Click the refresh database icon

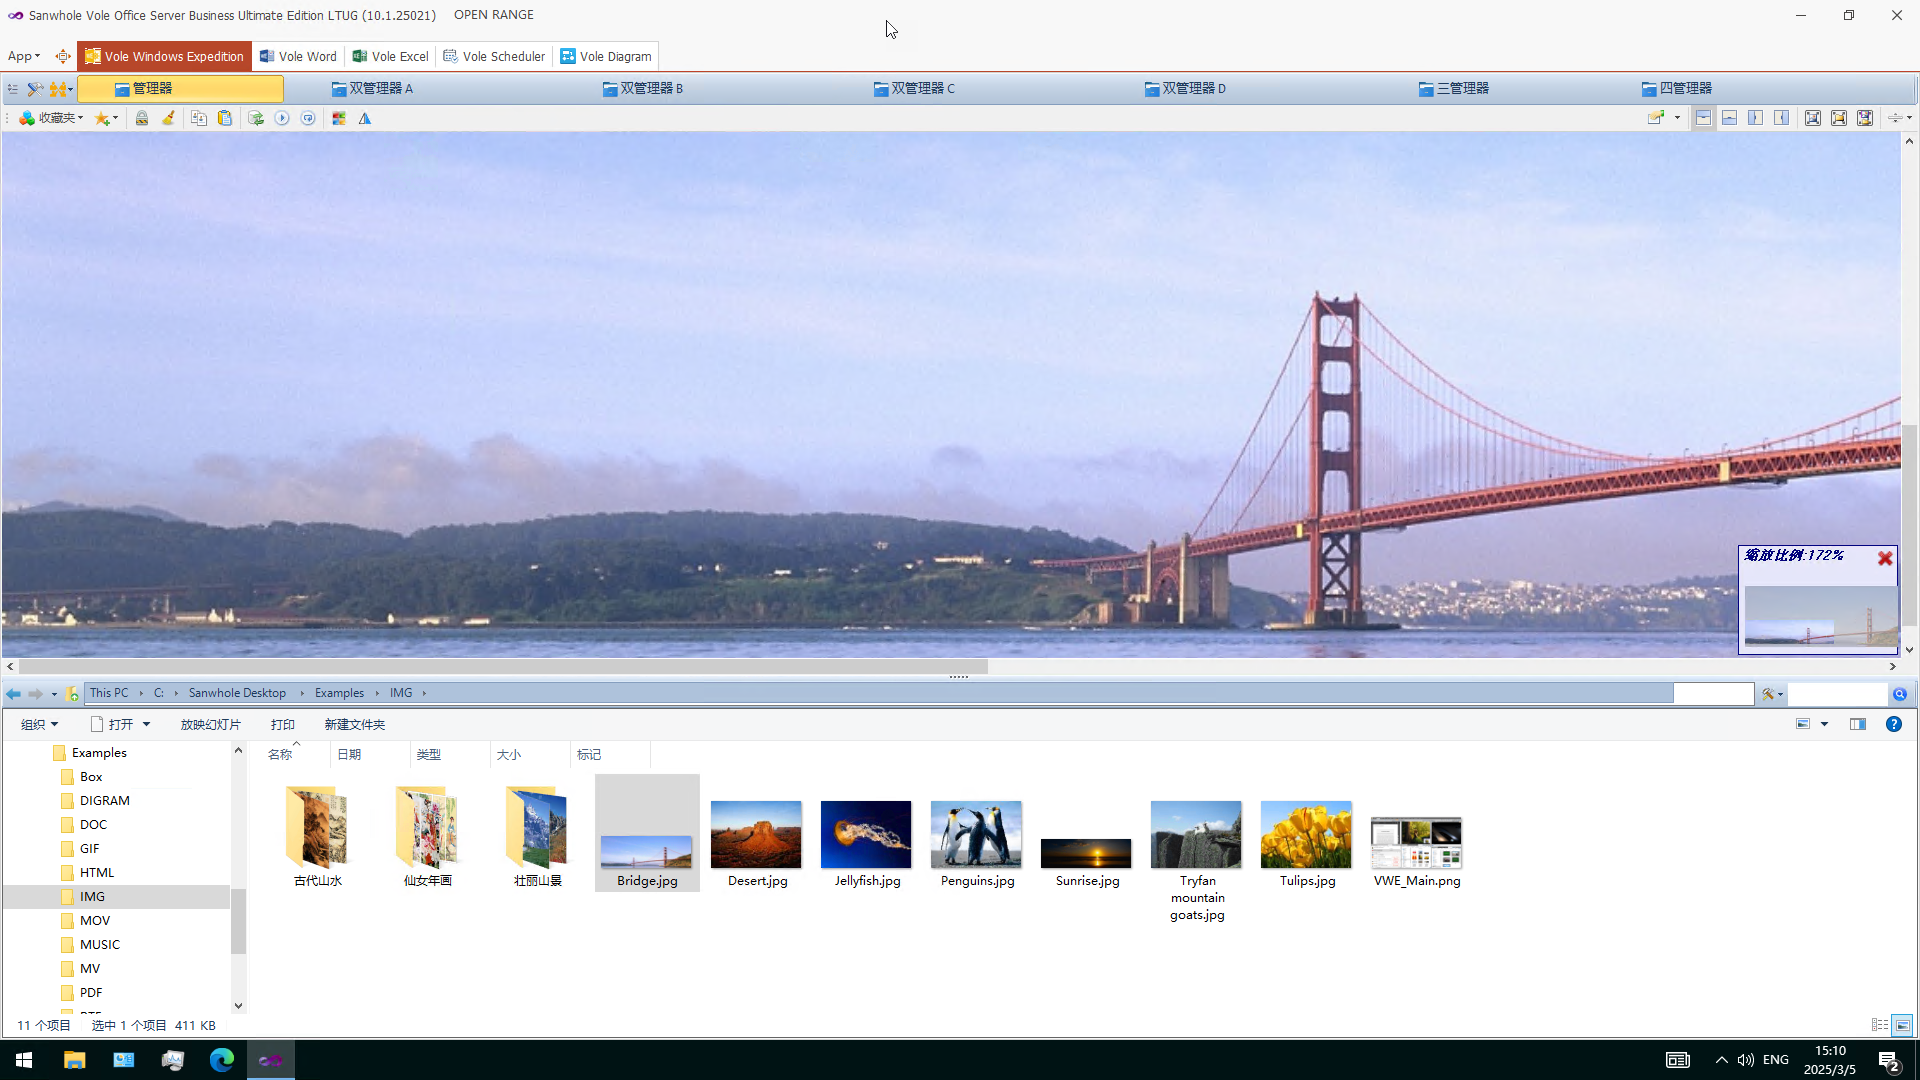[x=256, y=118]
